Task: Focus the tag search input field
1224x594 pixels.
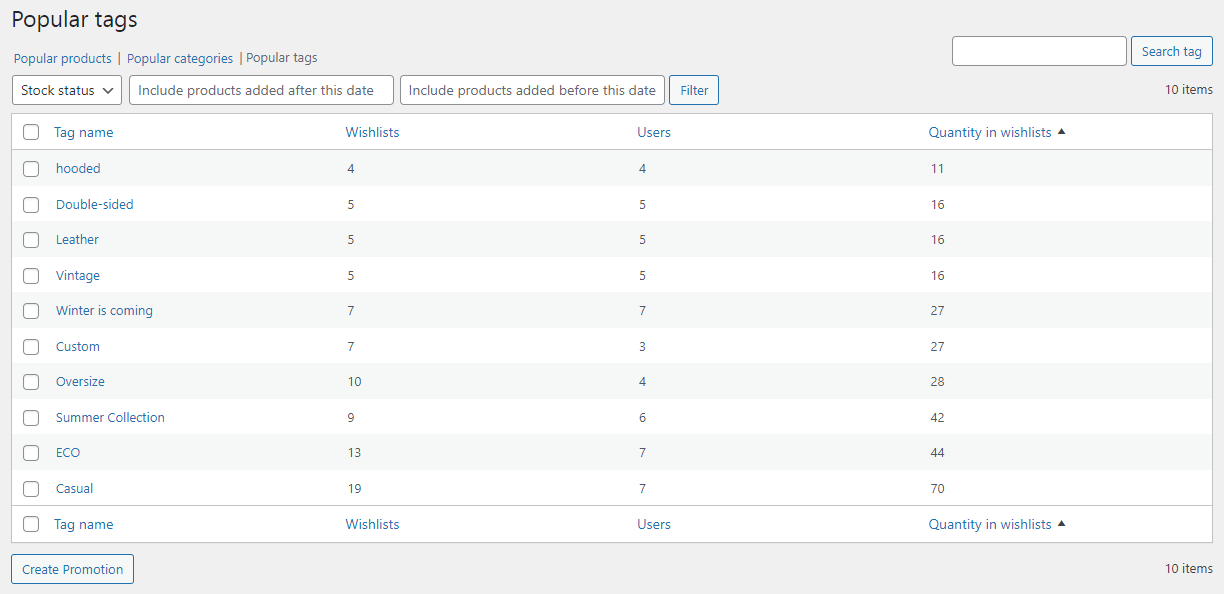Action: coord(1039,52)
